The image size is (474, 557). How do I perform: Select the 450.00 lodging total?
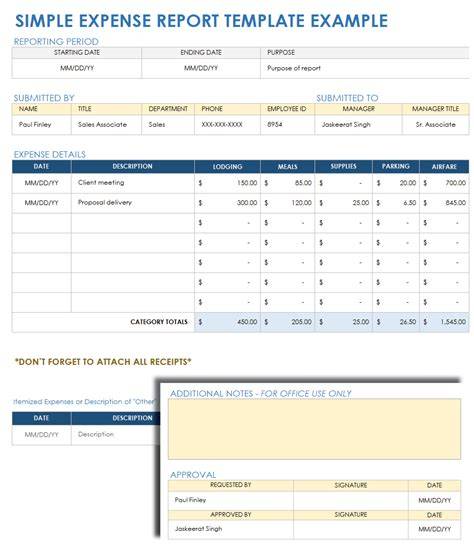click(227, 322)
